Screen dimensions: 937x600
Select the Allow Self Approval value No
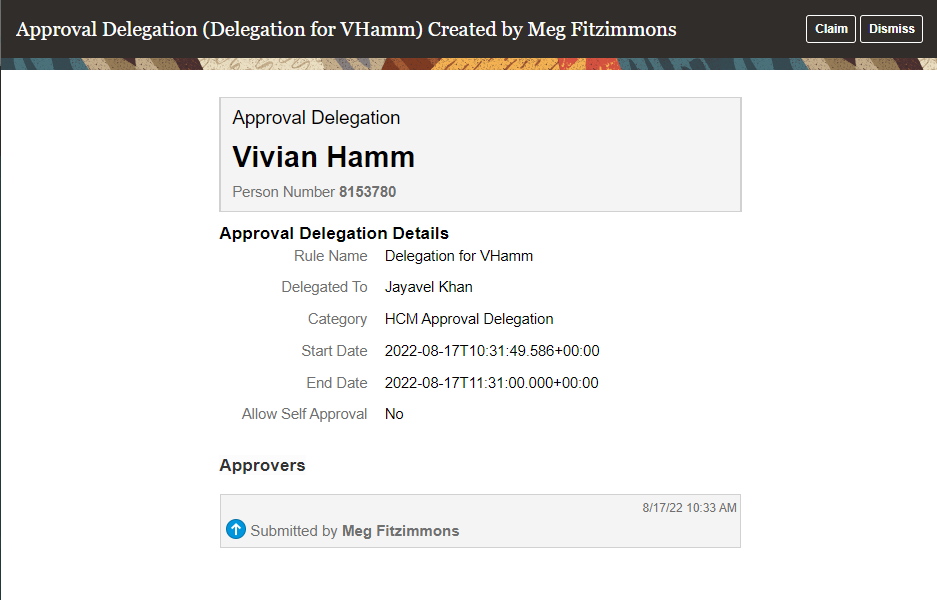coord(394,414)
